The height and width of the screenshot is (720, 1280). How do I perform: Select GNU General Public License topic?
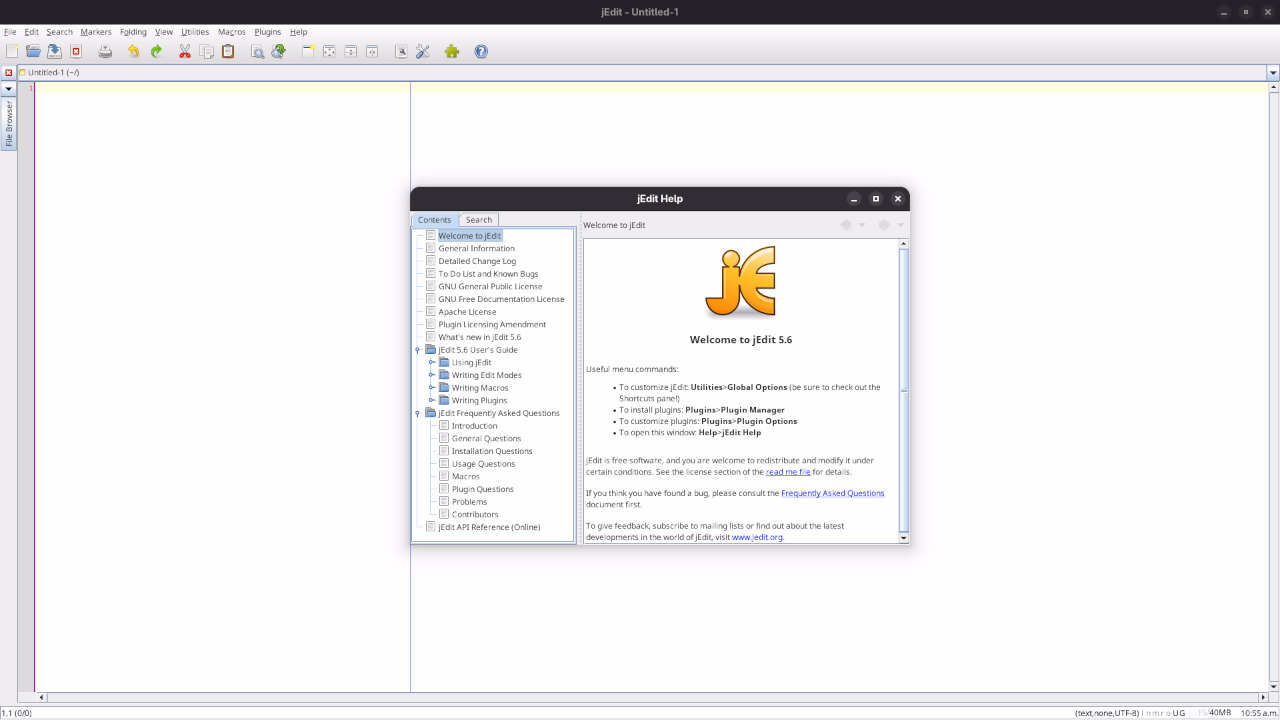pyautogui.click(x=490, y=286)
